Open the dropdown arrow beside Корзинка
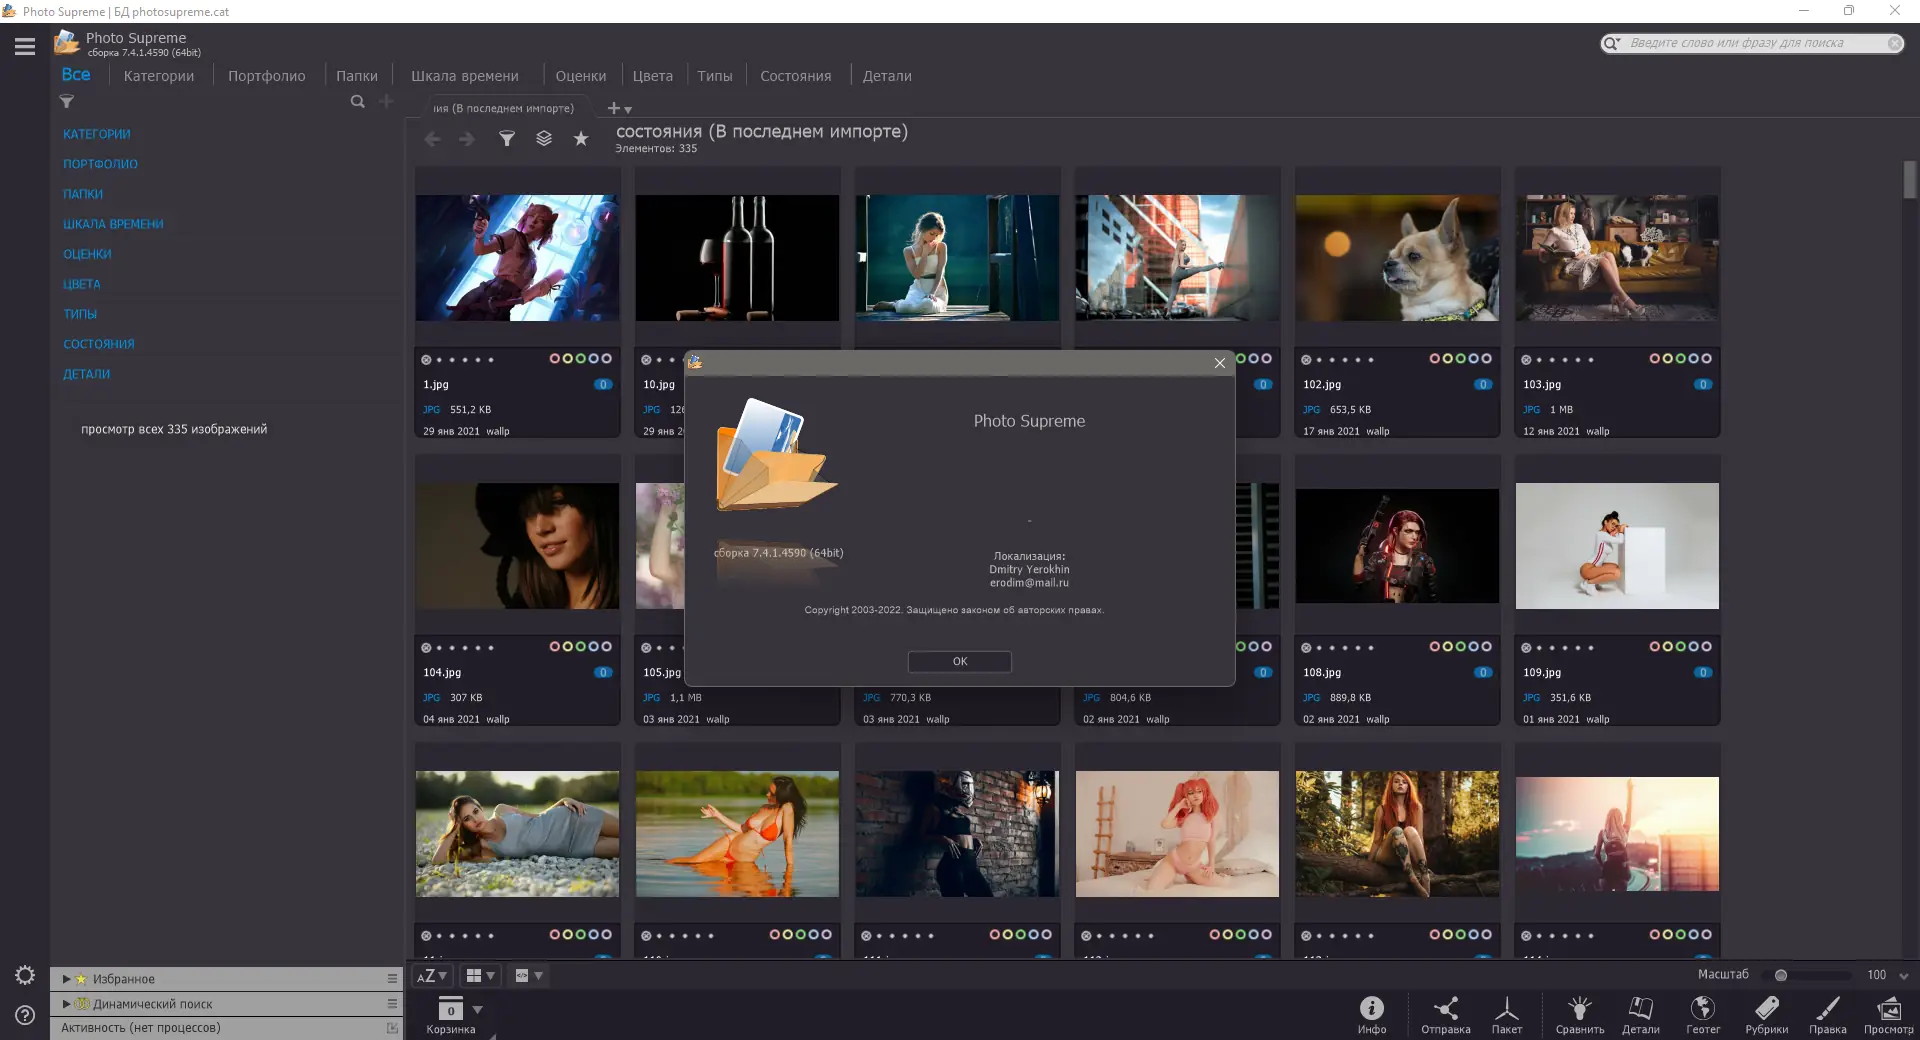The width and height of the screenshot is (1920, 1040). [x=478, y=1010]
